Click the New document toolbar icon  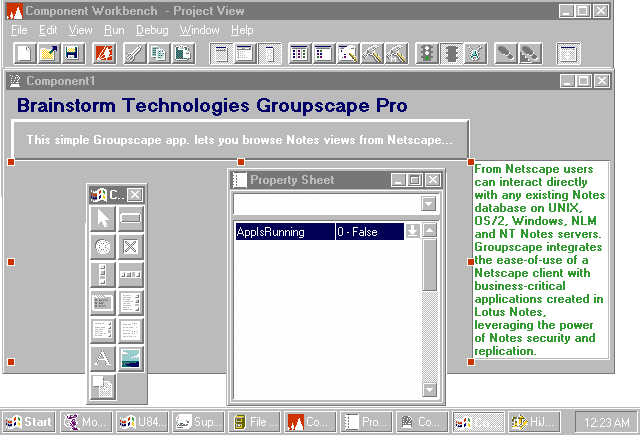(25, 53)
